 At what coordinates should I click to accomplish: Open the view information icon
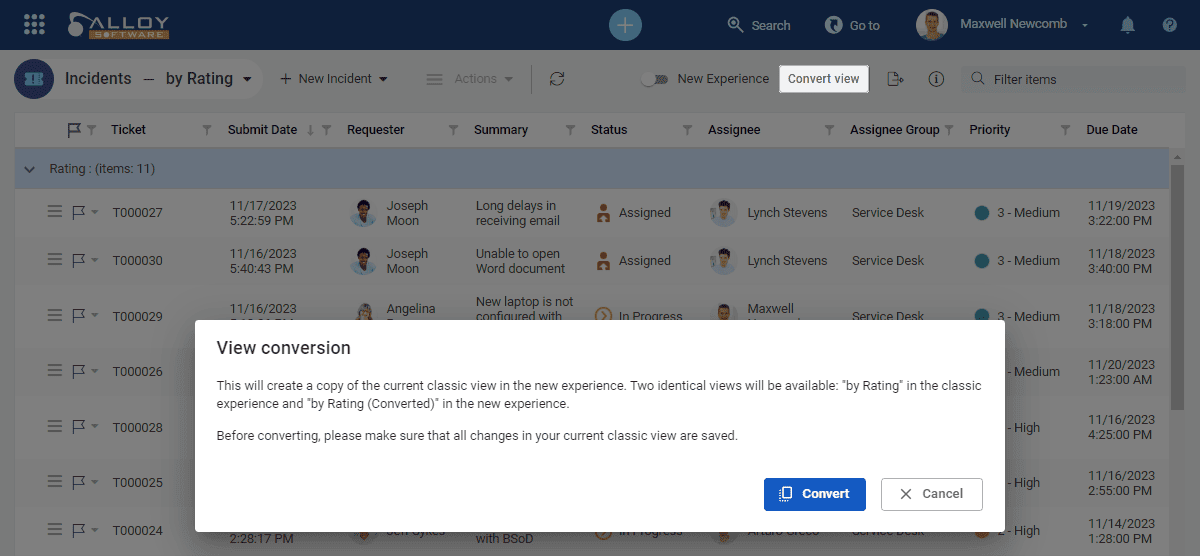click(936, 79)
